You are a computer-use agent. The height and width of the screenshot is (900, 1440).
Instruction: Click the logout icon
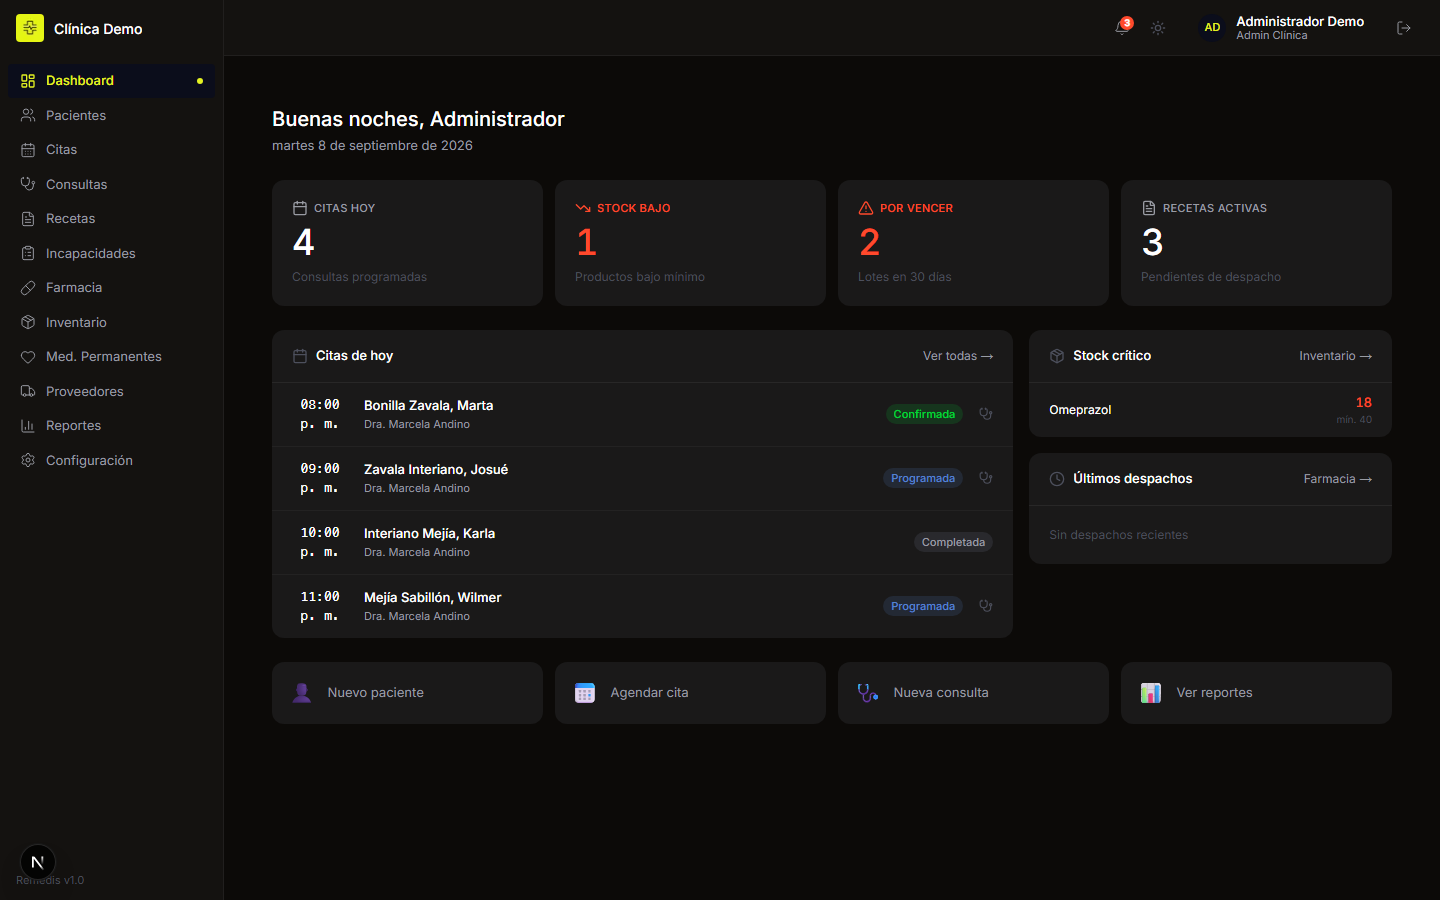(x=1404, y=28)
